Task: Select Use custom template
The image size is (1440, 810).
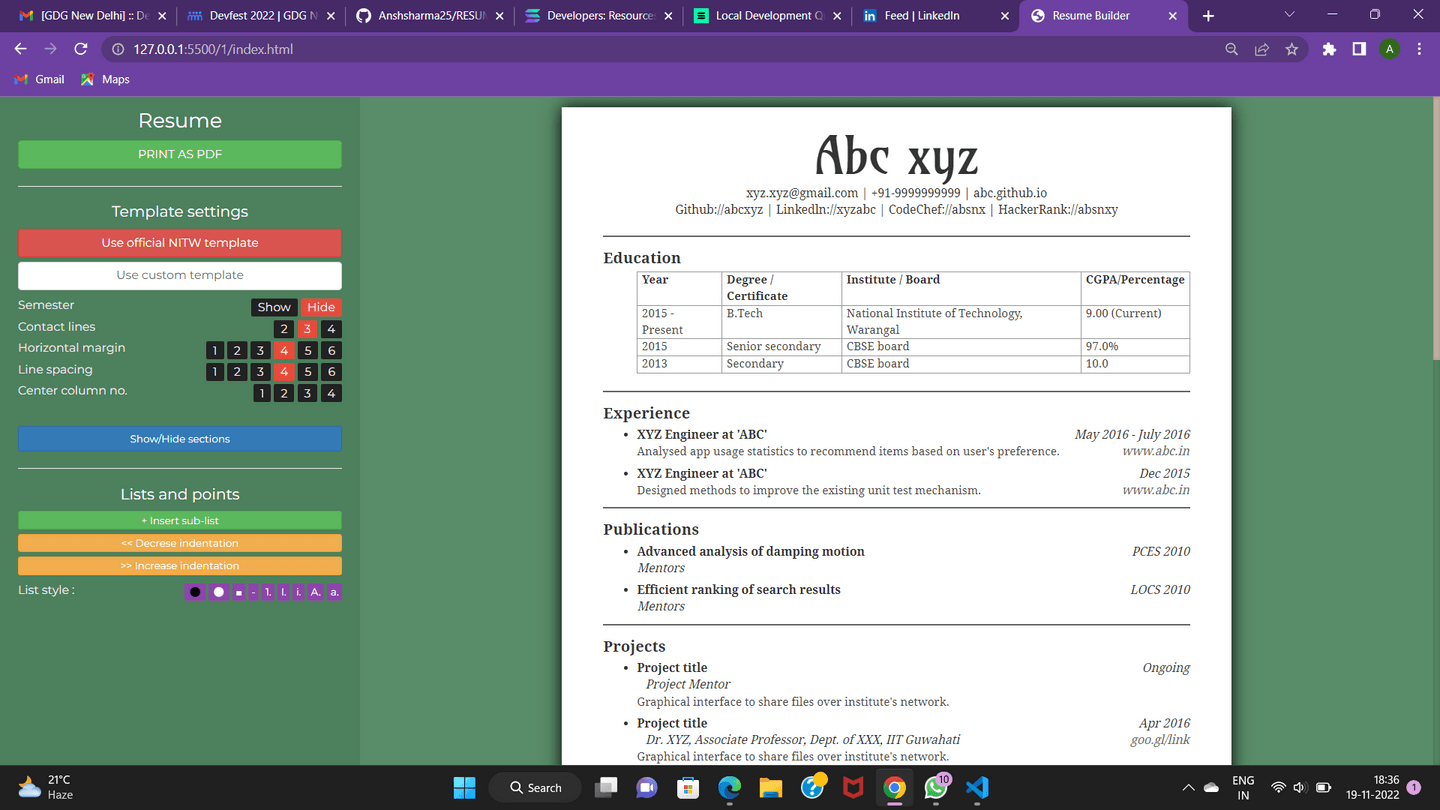Action: click(x=180, y=275)
